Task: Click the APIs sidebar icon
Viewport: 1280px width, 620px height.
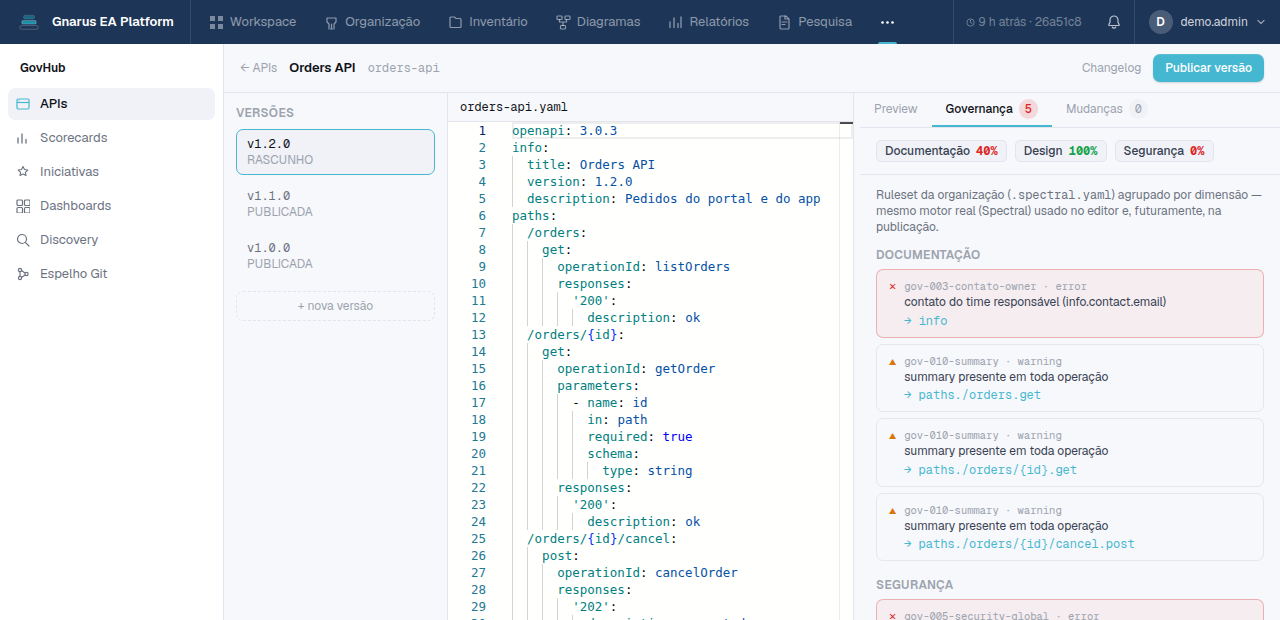Action: tap(23, 104)
